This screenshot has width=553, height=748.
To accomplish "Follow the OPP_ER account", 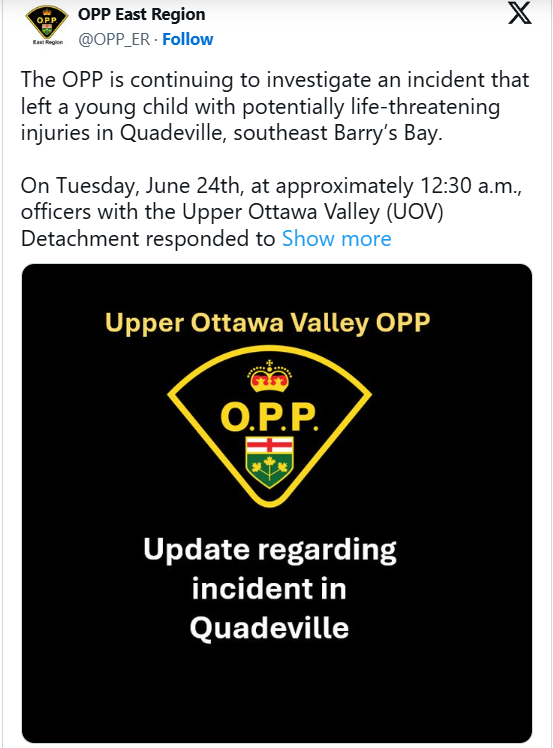I will pyautogui.click(x=188, y=39).
